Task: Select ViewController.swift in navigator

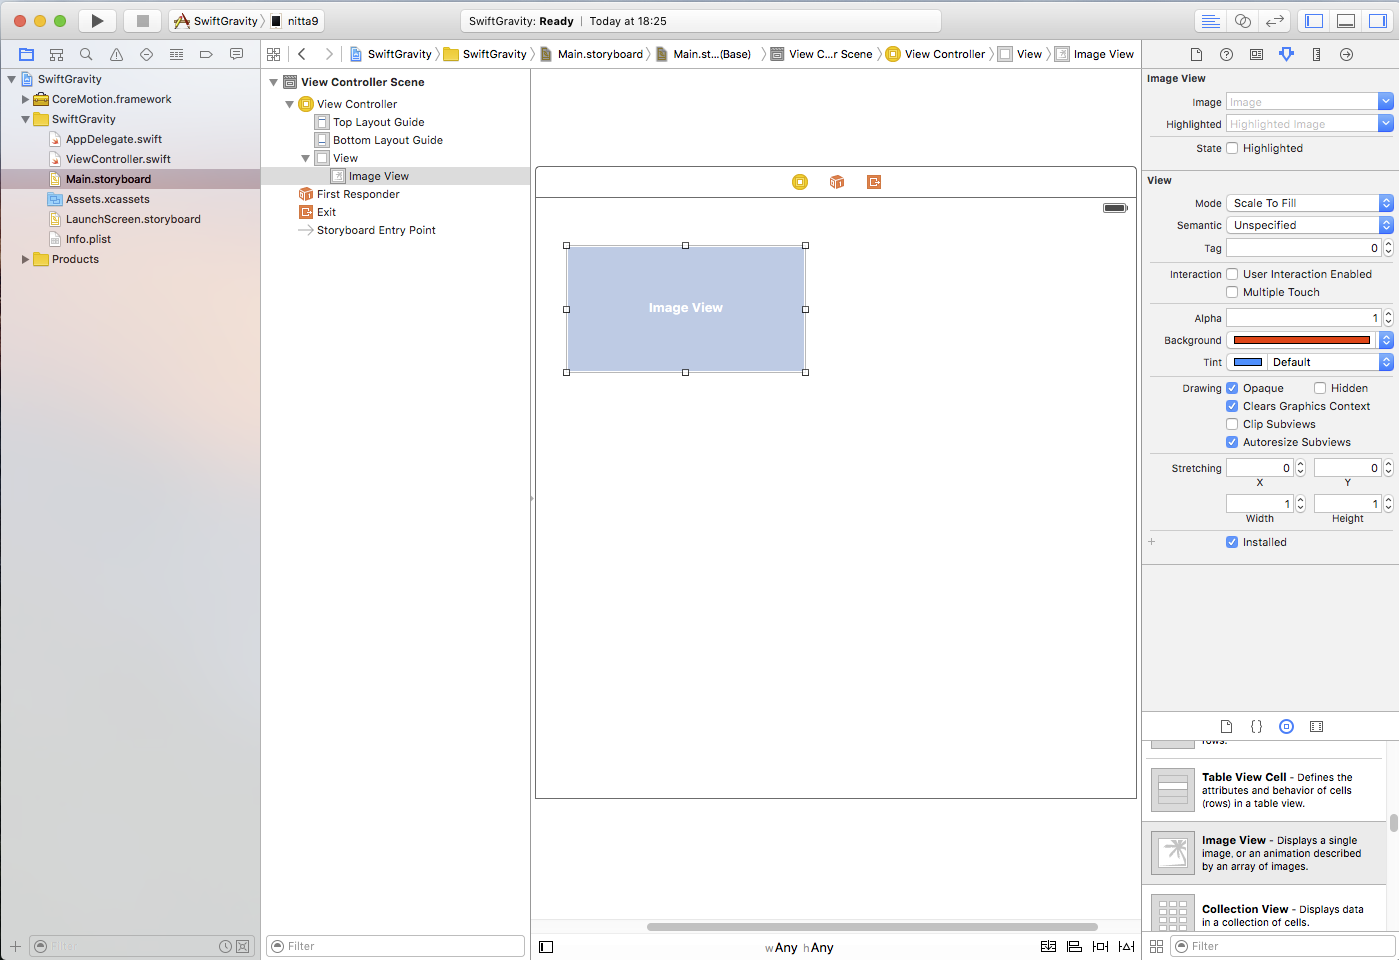Action: click(x=118, y=159)
